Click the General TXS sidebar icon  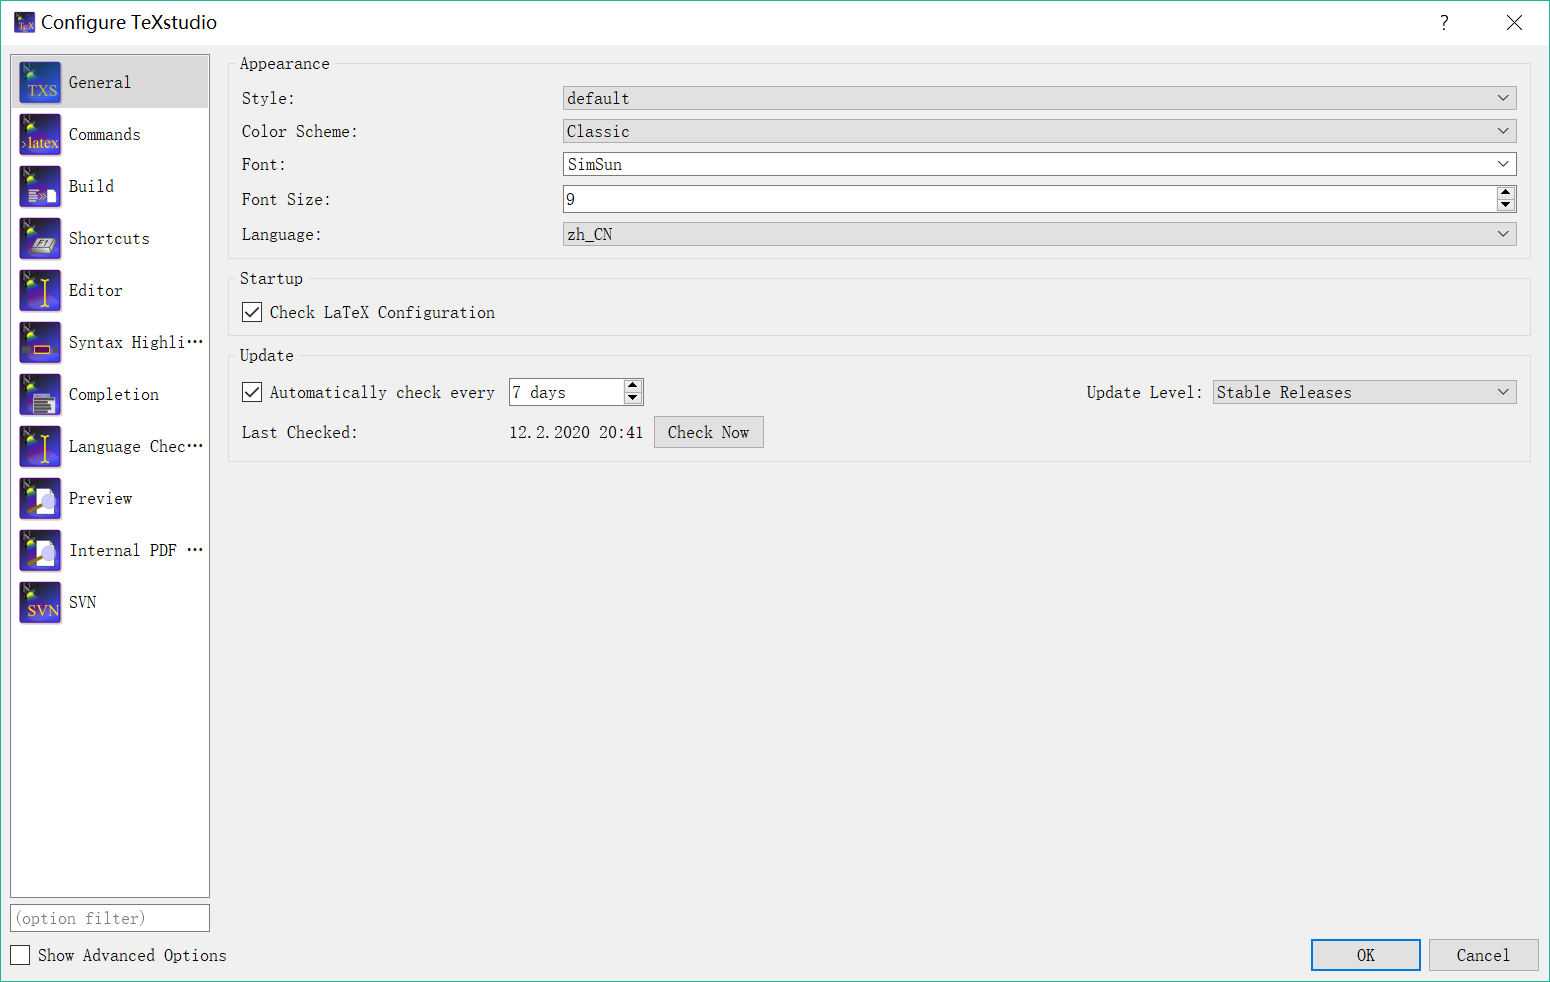(x=40, y=82)
